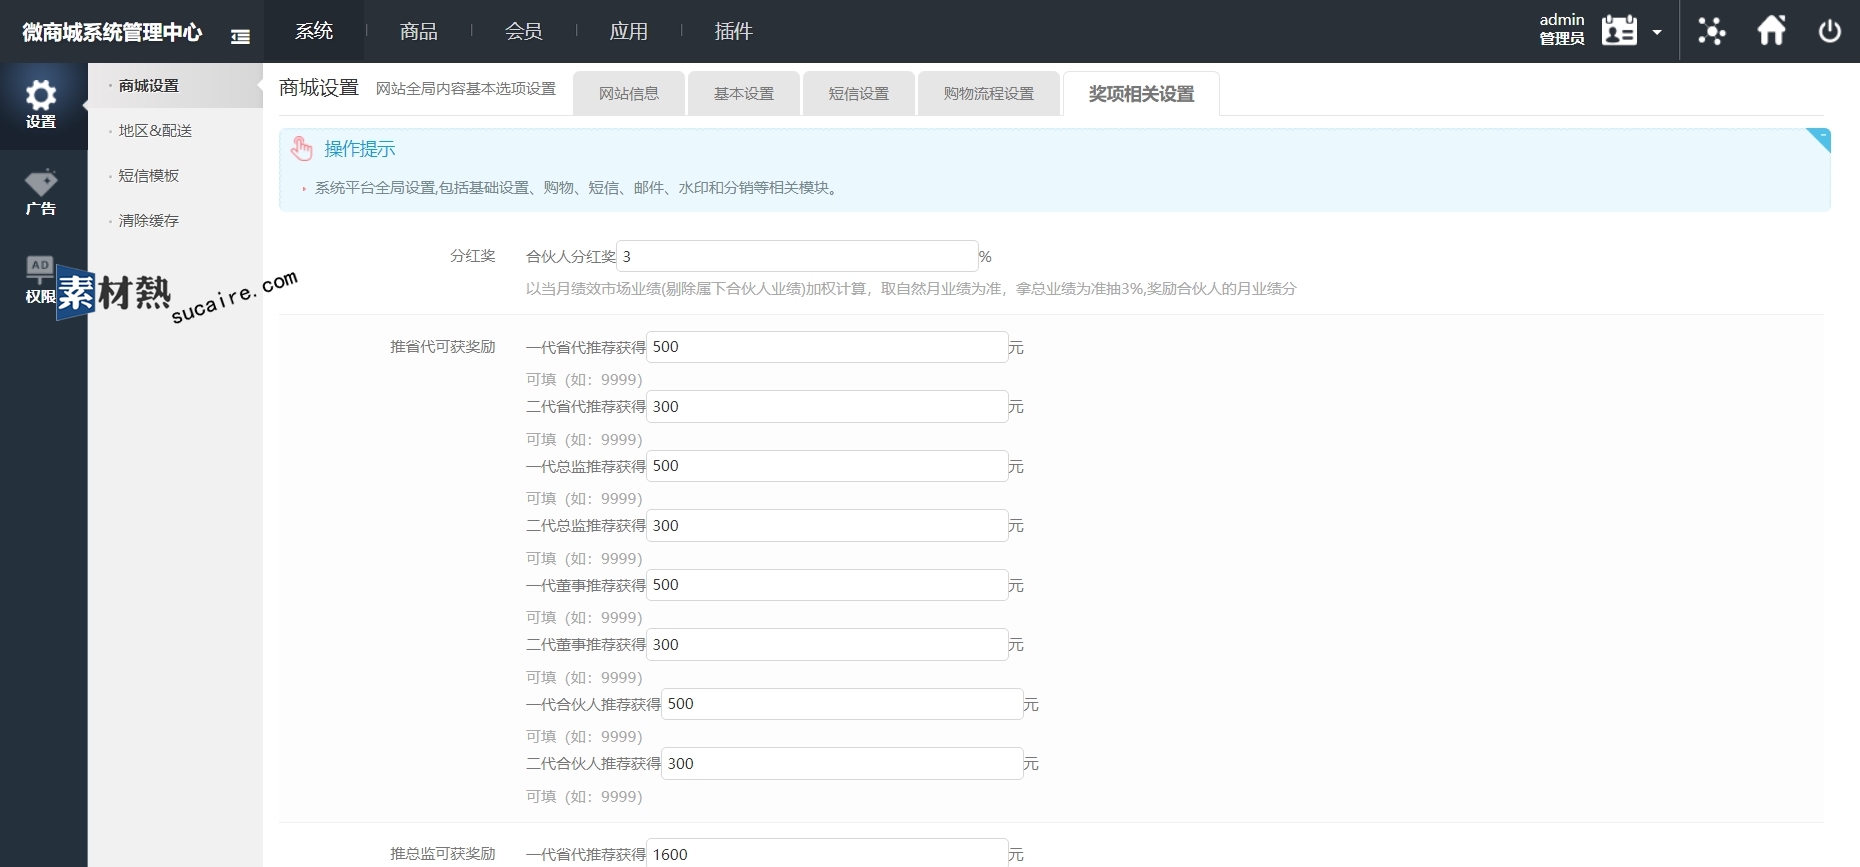Screen dimensions: 1860x867
Task: Select the 奖项相关设置 tab
Action: (1141, 93)
